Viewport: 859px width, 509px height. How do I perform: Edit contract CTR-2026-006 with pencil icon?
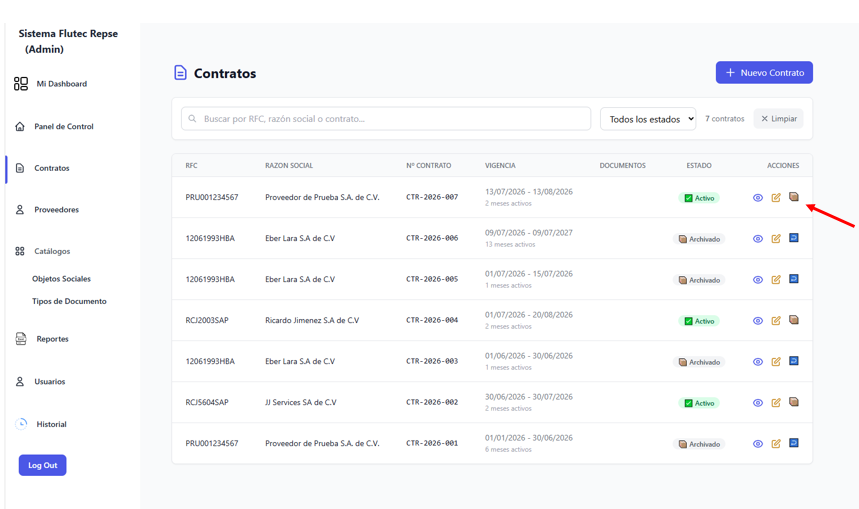click(776, 238)
